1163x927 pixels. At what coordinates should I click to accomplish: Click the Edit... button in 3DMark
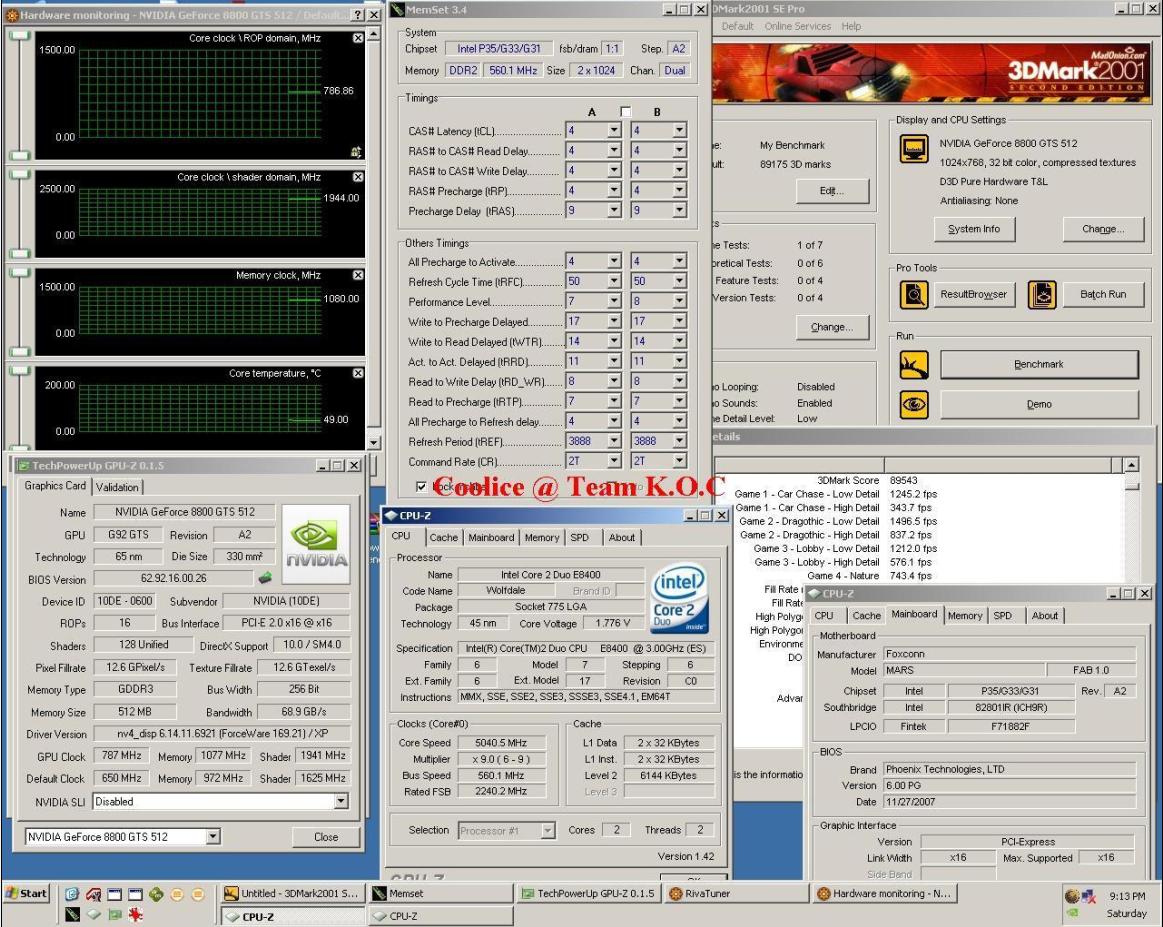tap(831, 191)
